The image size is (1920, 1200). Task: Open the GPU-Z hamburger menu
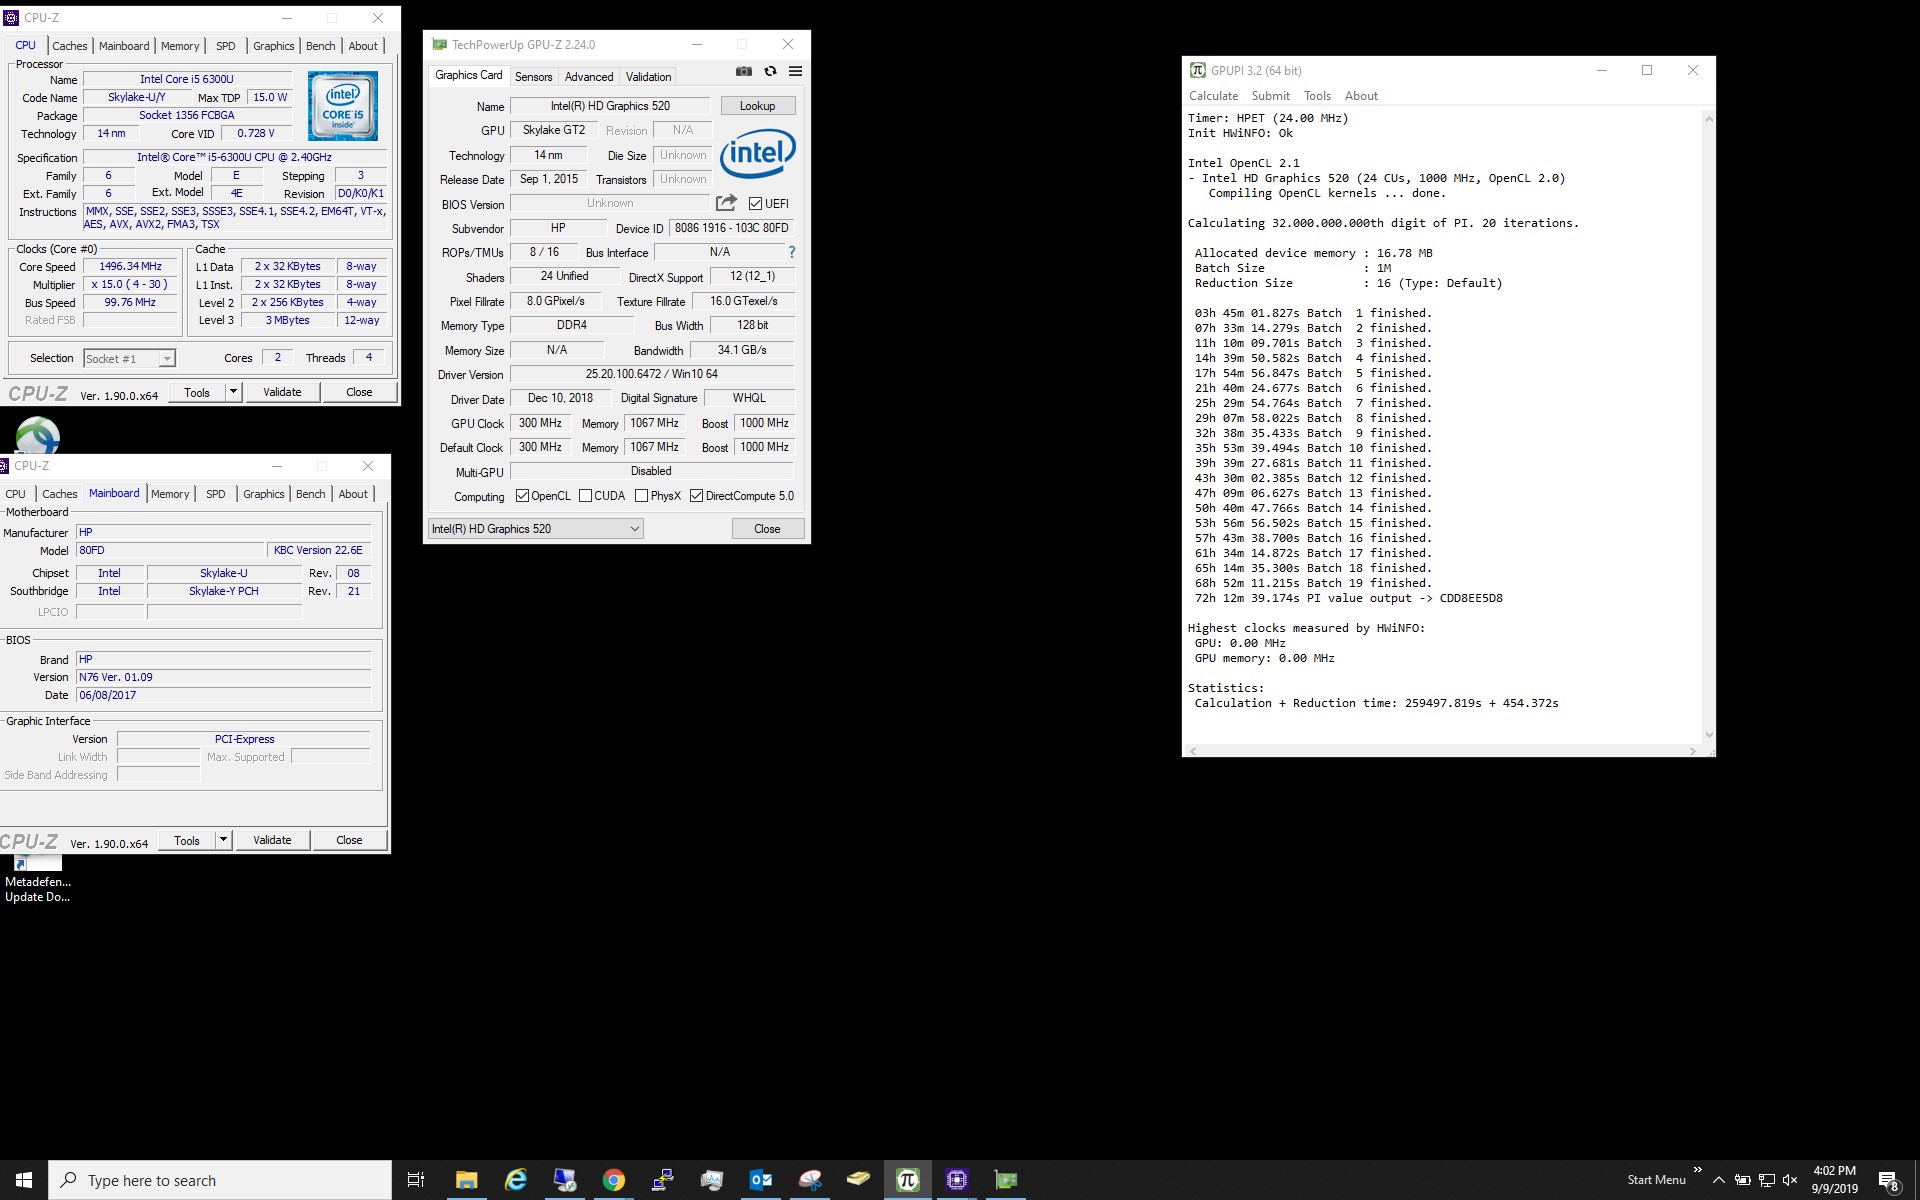pos(795,71)
